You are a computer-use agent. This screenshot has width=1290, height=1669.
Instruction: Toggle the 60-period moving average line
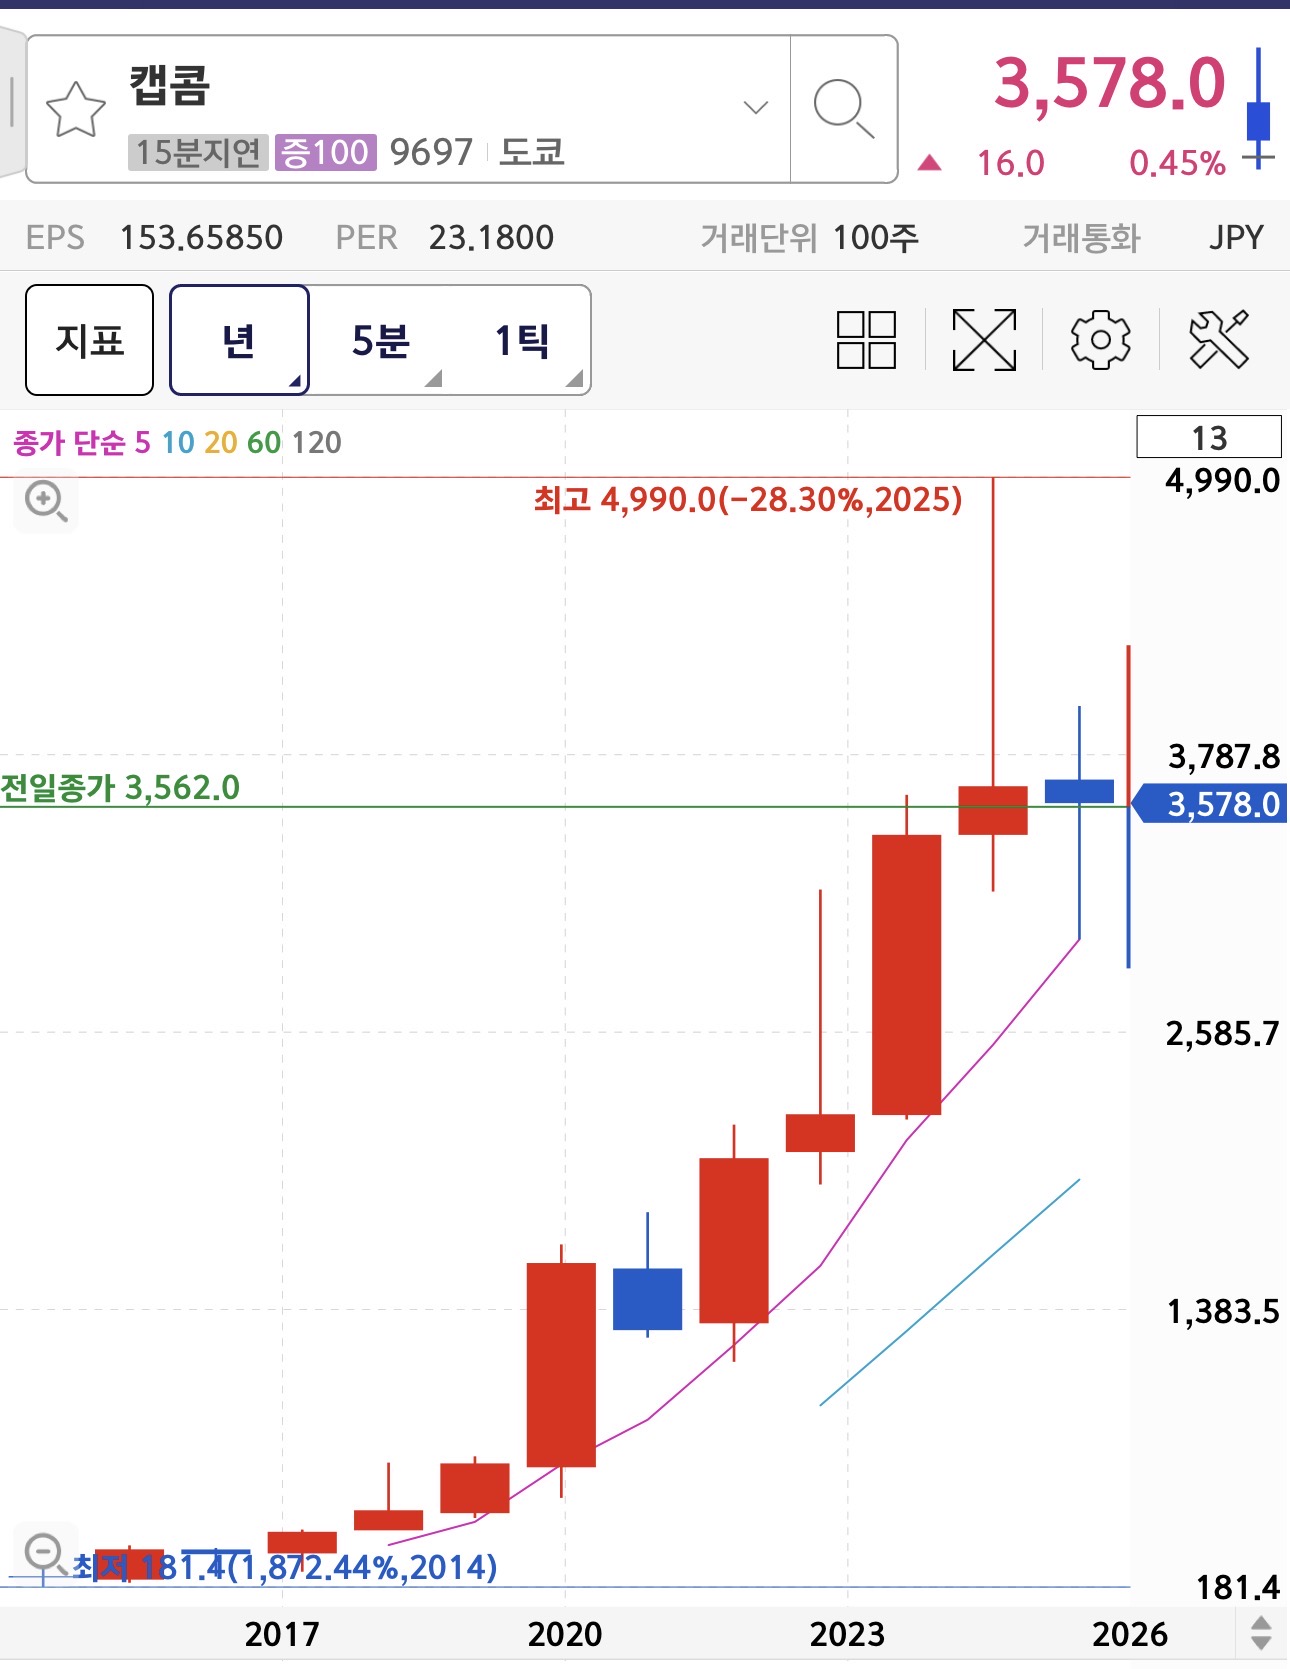264,442
